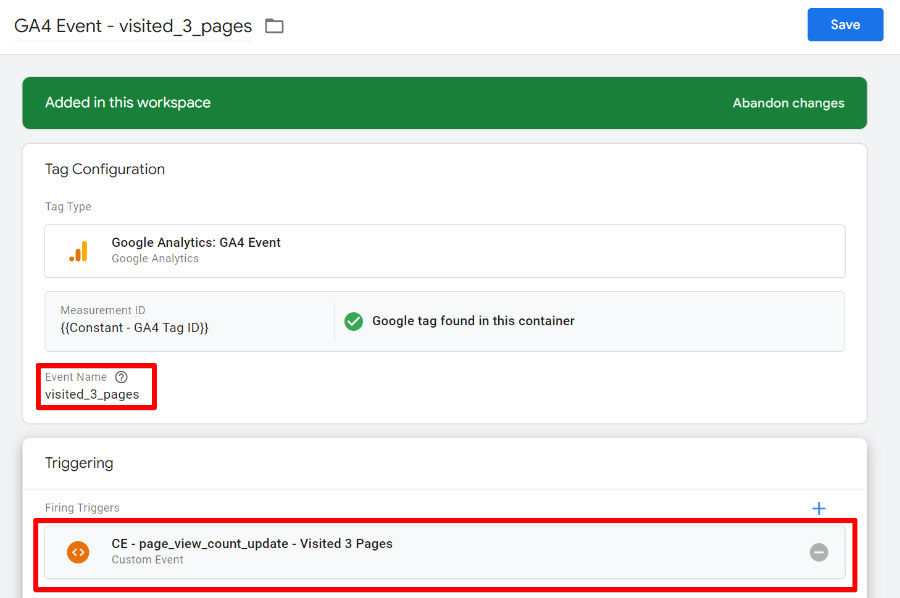900x598 pixels.
Task: Click the orange Custom Event trigger icon
Action: coord(78,552)
